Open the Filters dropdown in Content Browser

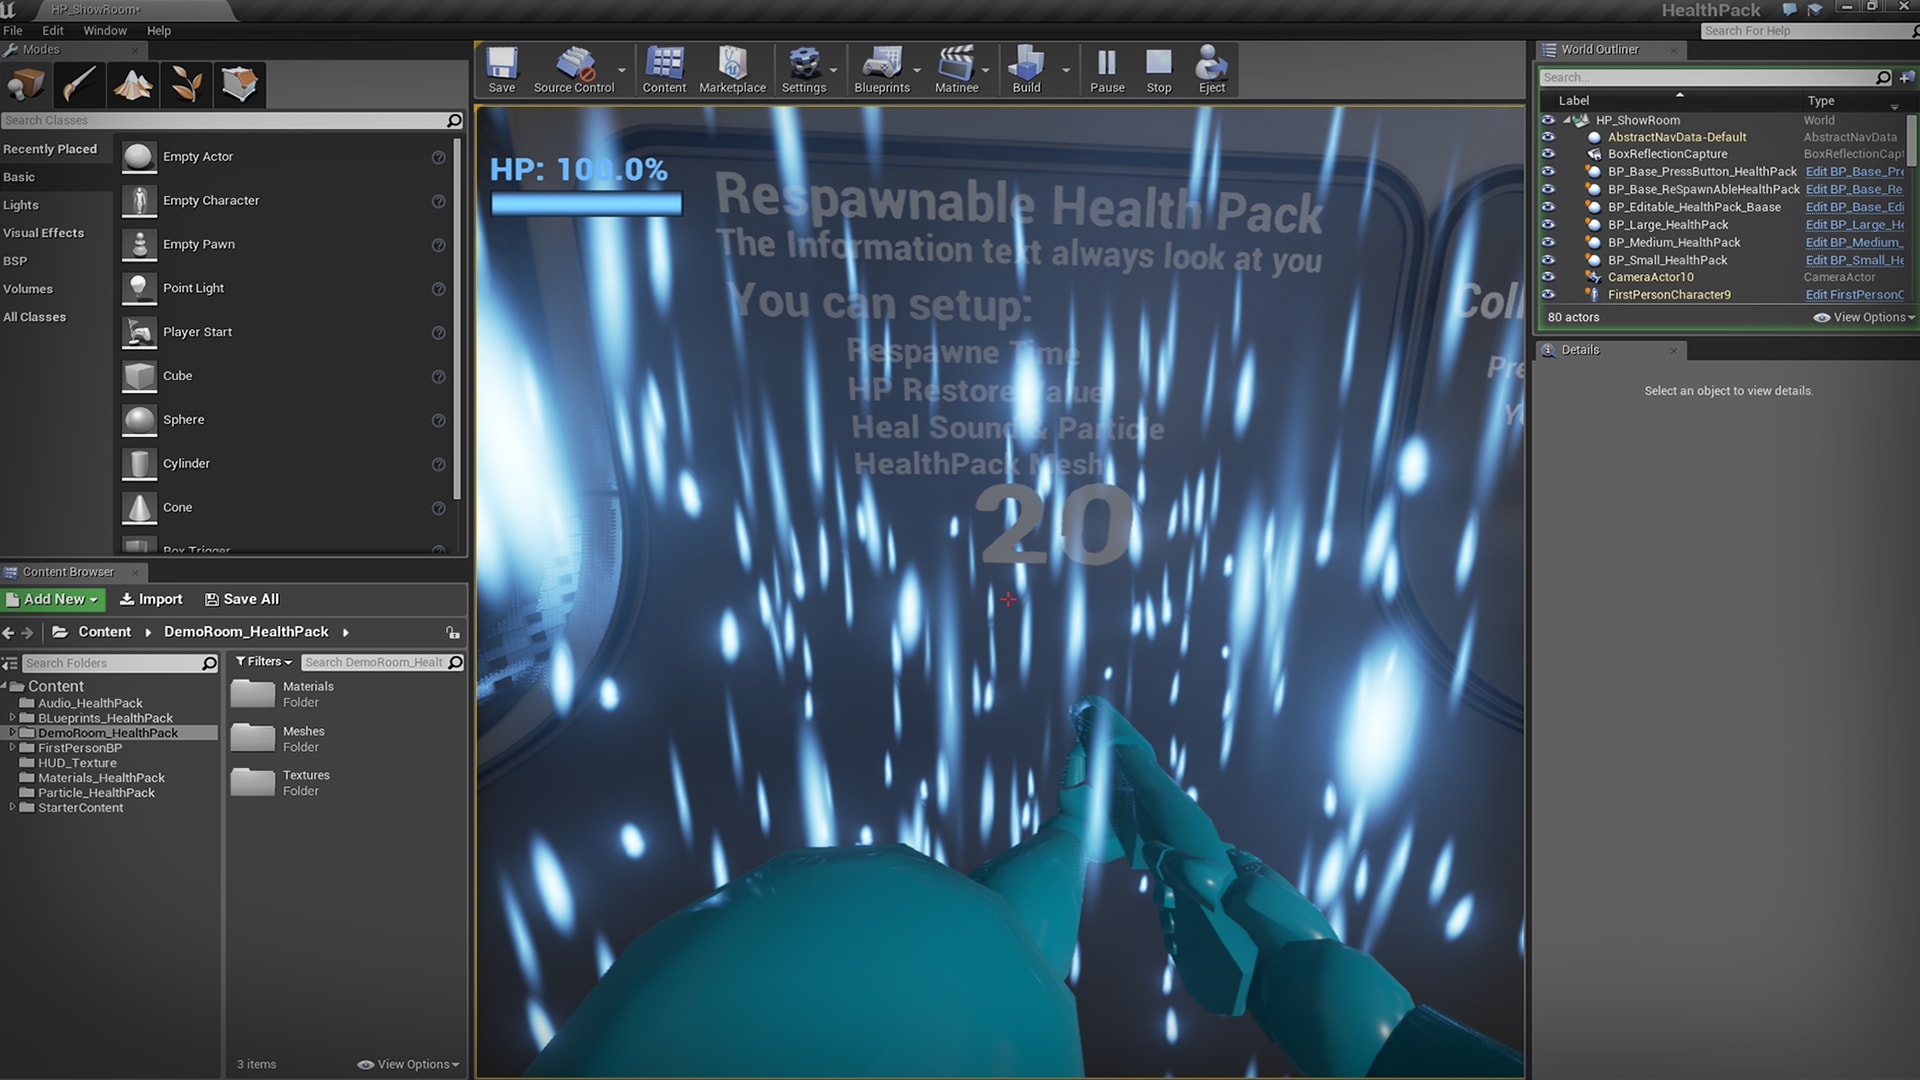[x=262, y=661]
